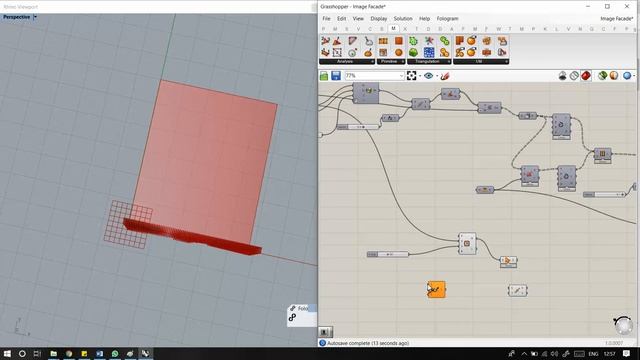
Task: Click the compass widget on Grasshopper canvas
Action: (x=623, y=325)
